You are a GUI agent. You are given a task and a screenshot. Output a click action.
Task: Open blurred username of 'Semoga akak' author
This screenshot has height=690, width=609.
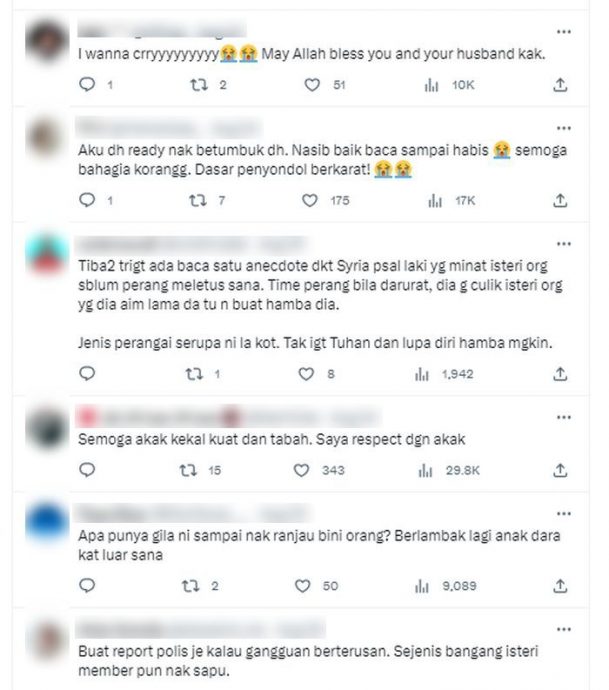(x=228, y=417)
